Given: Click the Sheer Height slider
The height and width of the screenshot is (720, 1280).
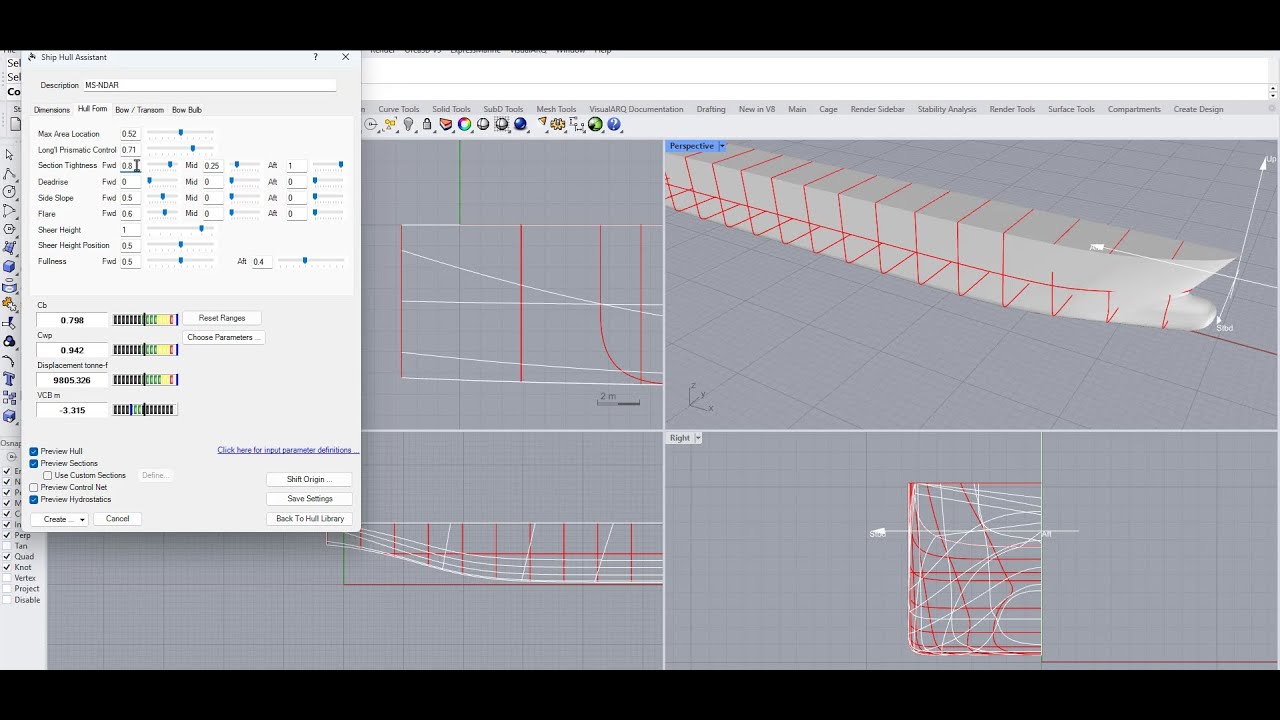Looking at the screenshot, I should point(181,229).
